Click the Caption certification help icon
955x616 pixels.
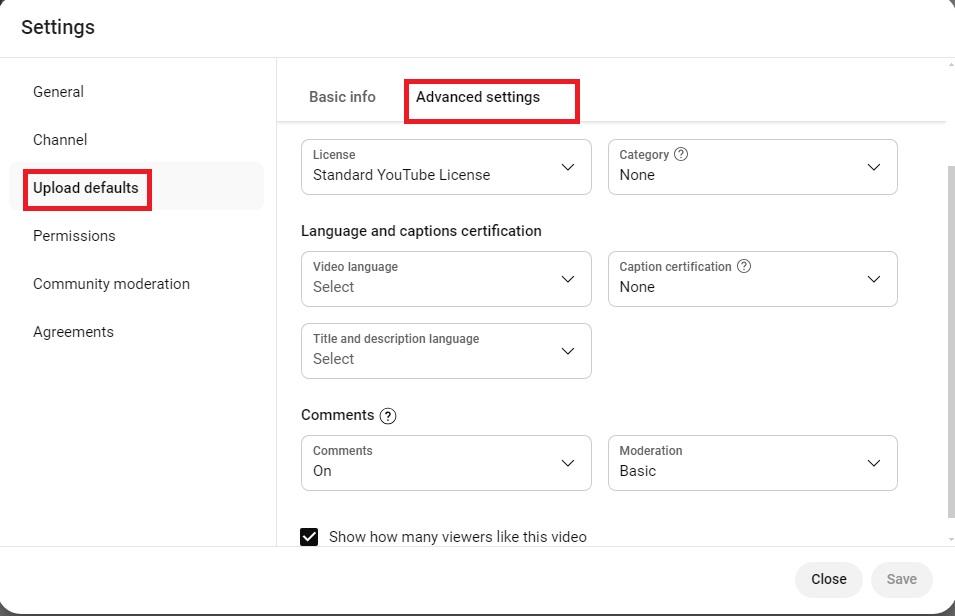744,266
